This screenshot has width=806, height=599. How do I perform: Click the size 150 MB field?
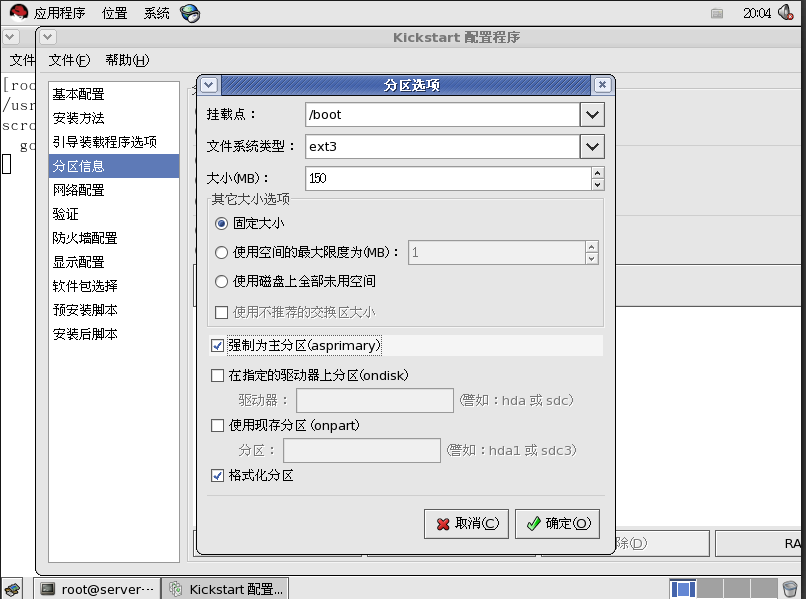point(448,178)
